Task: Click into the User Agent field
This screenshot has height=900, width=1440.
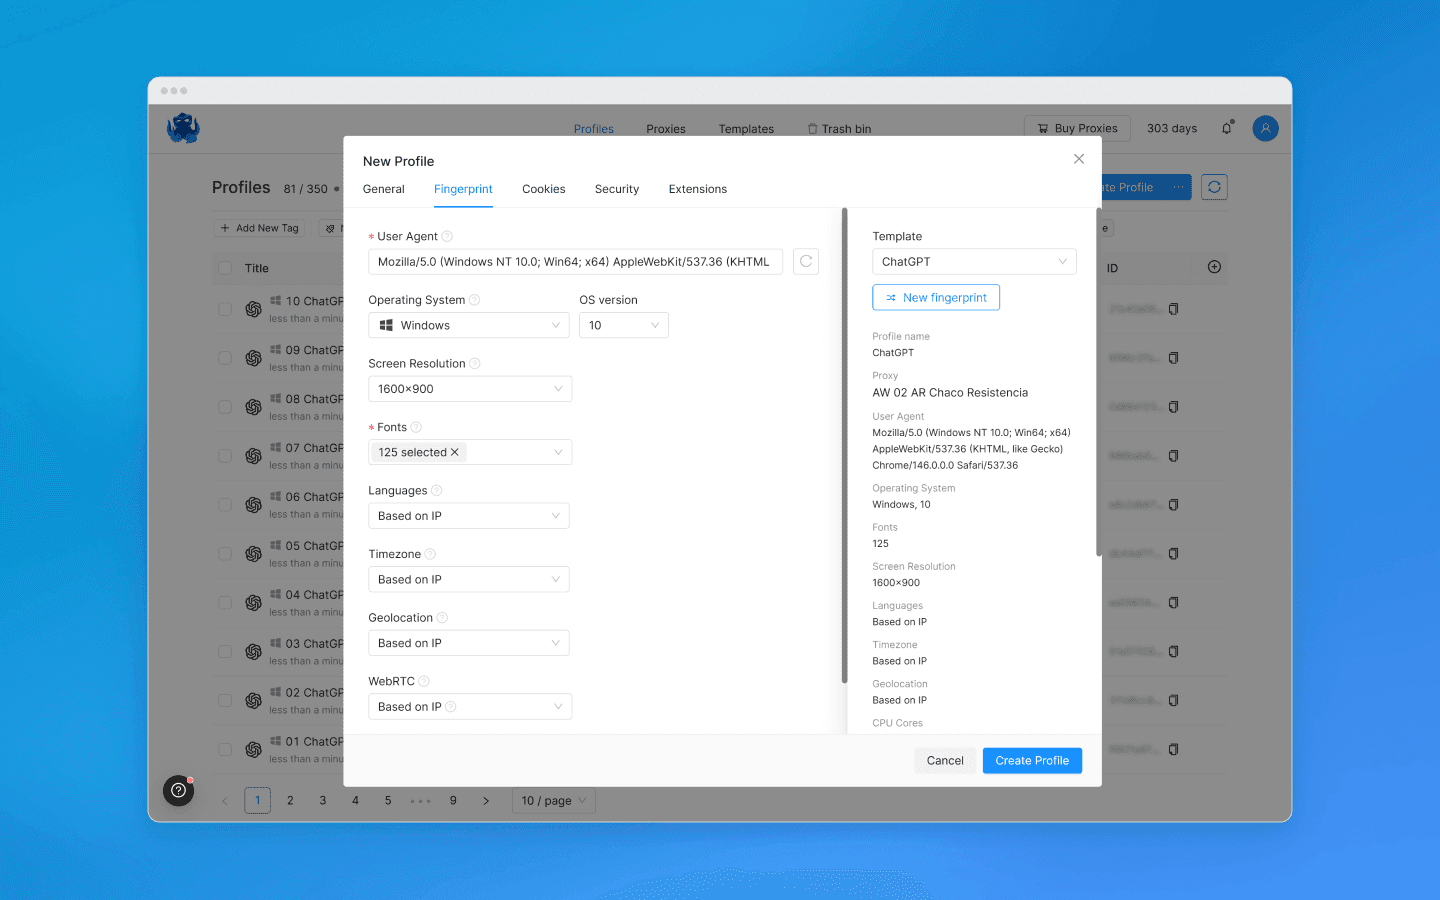Action: coord(575,262)
